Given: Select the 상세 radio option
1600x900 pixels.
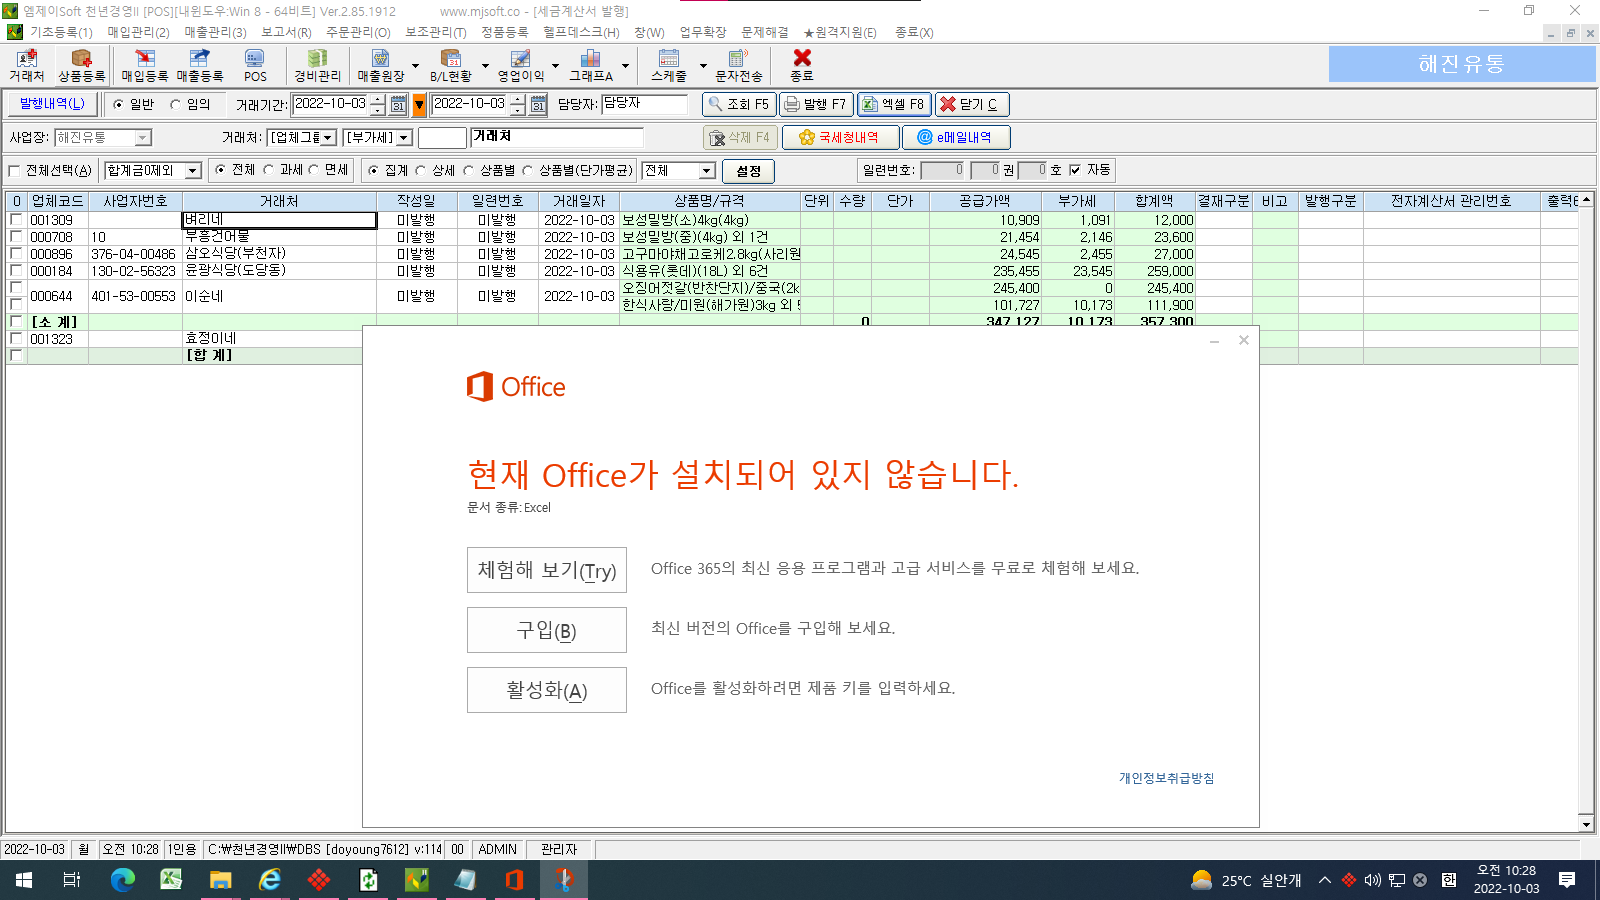Looking at the screenshot, I should [421, 171].
